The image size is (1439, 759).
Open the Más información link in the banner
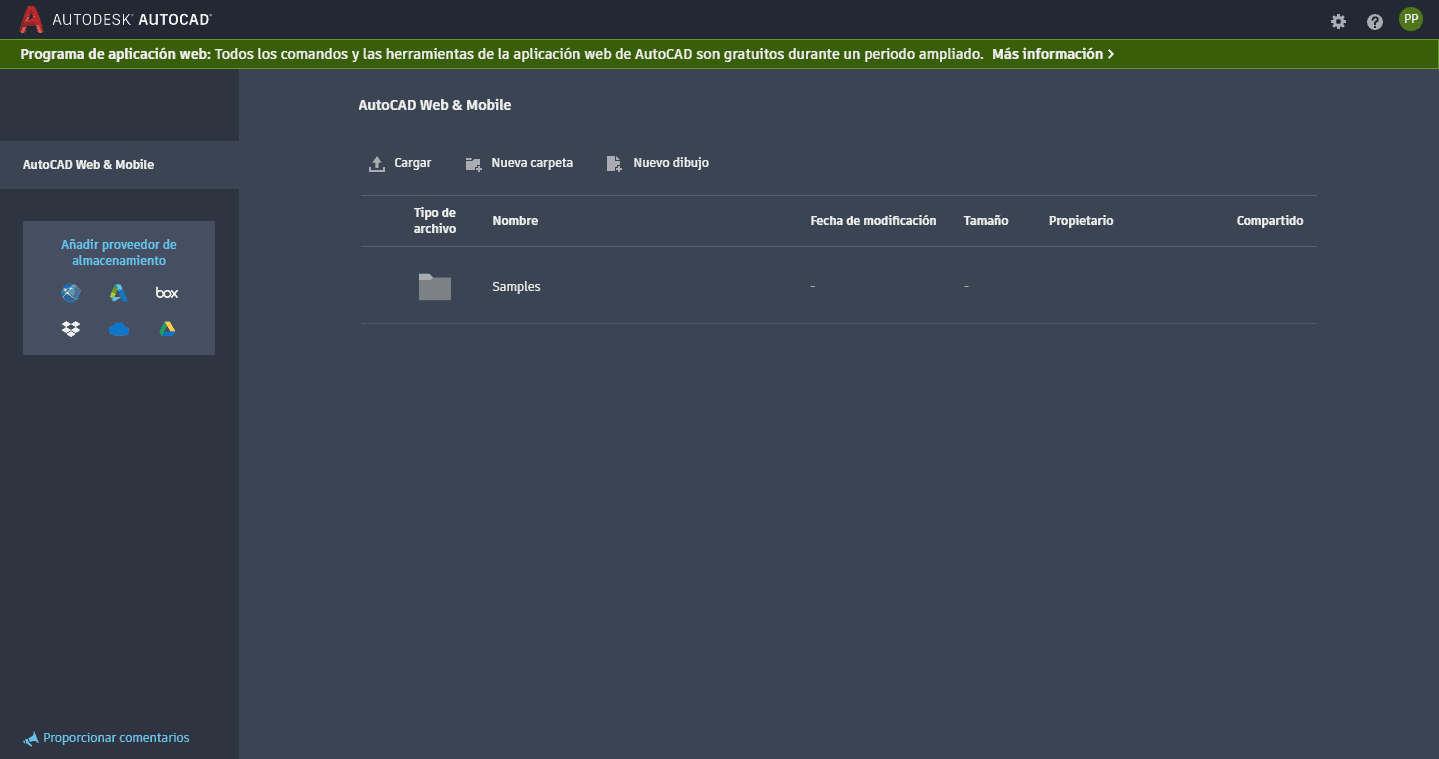[x=1053, y=54]
